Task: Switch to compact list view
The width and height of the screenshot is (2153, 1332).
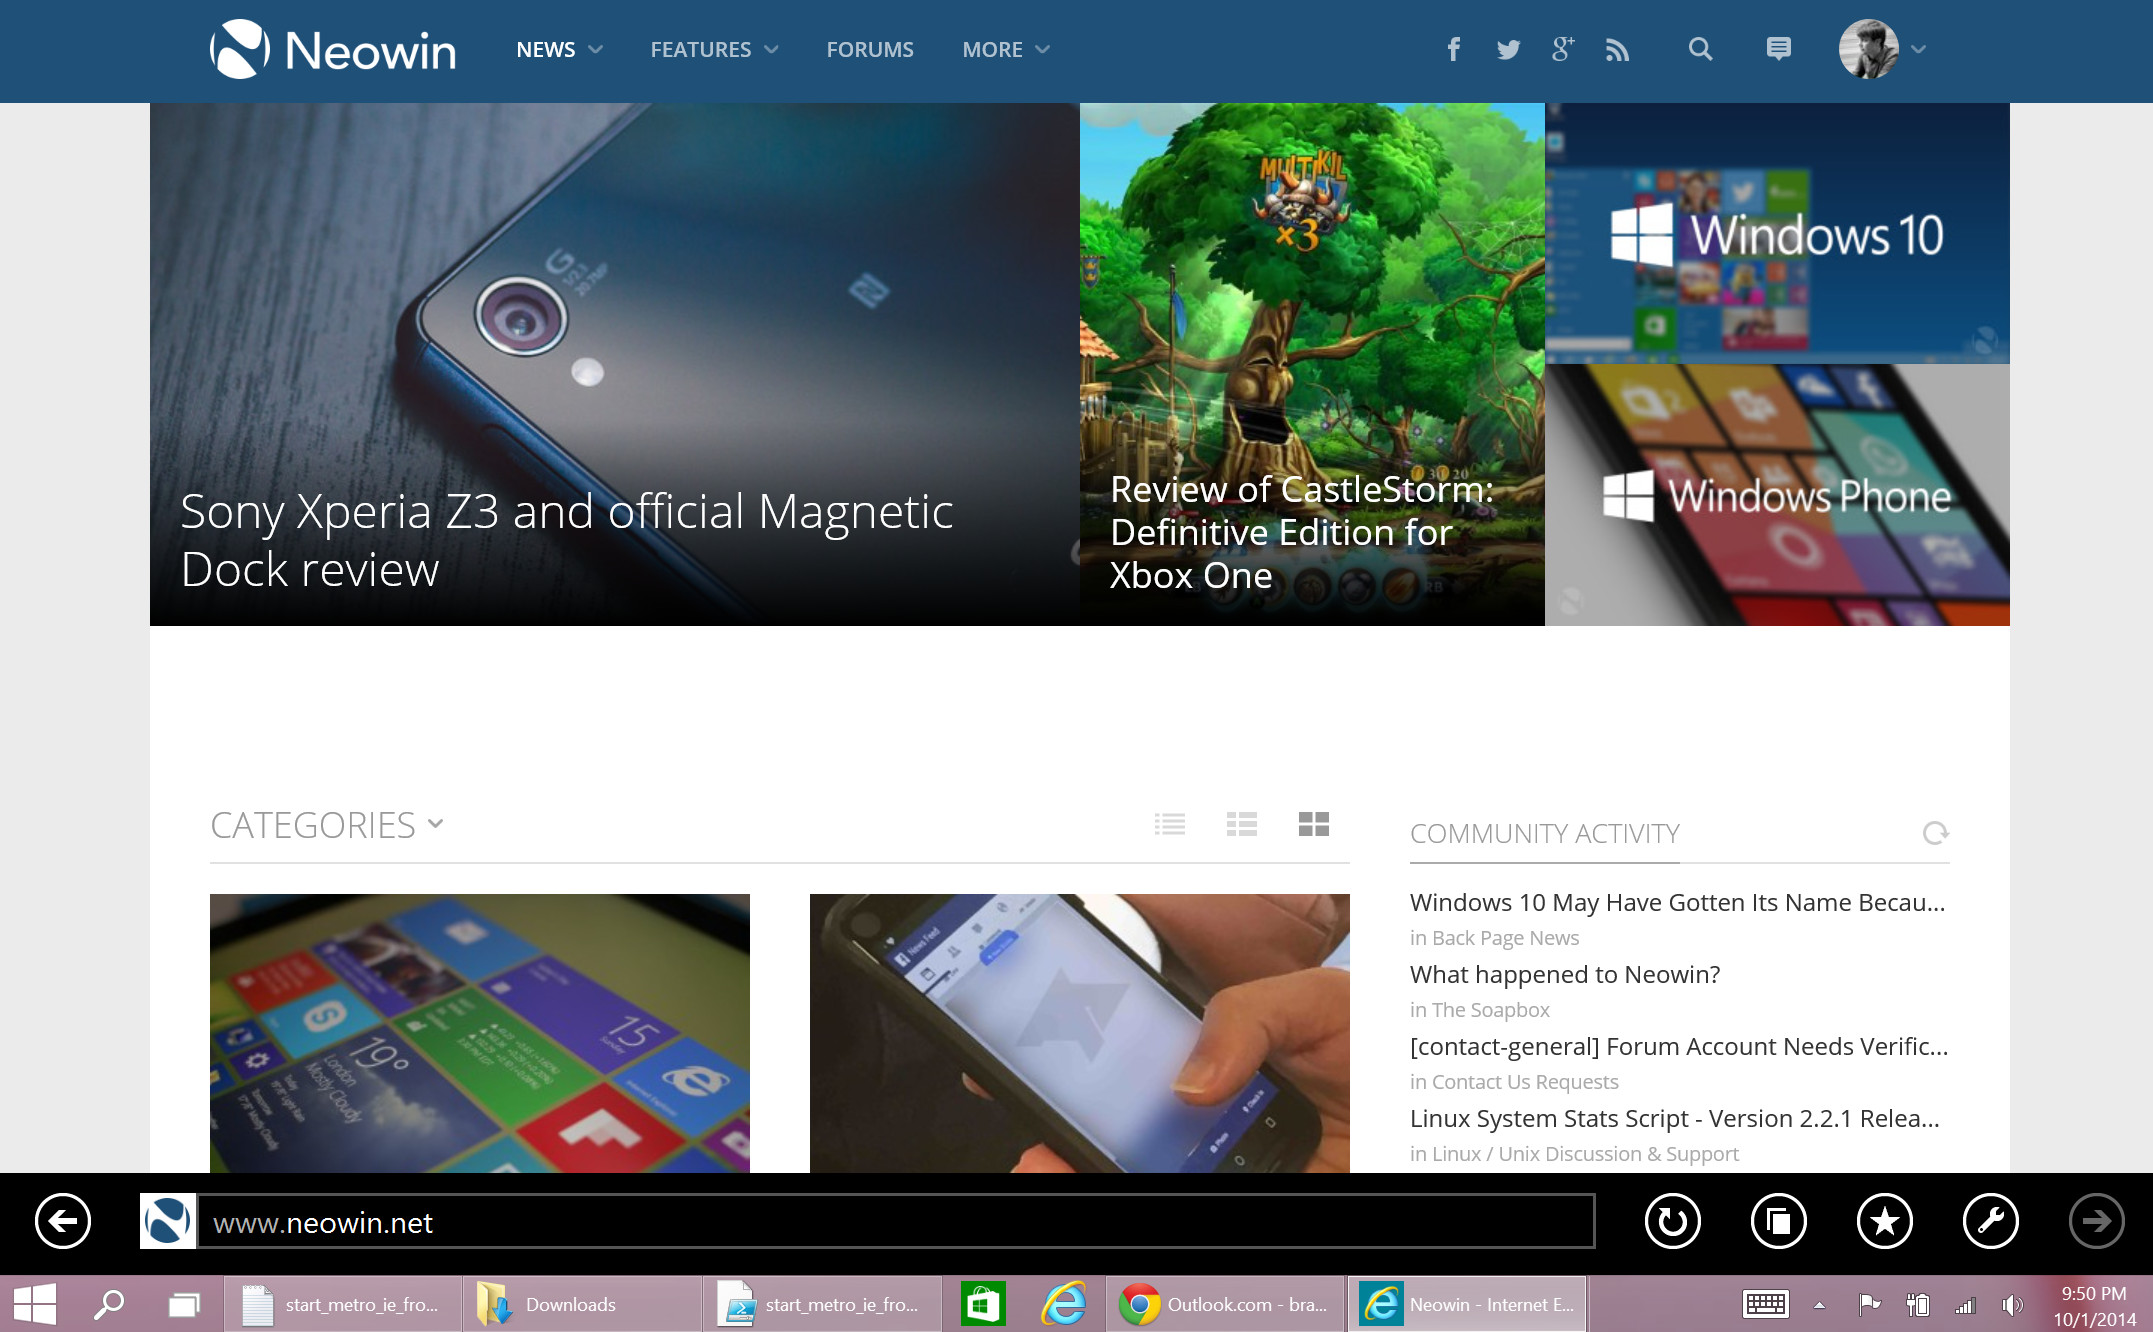Action: tap(1169, 824)
